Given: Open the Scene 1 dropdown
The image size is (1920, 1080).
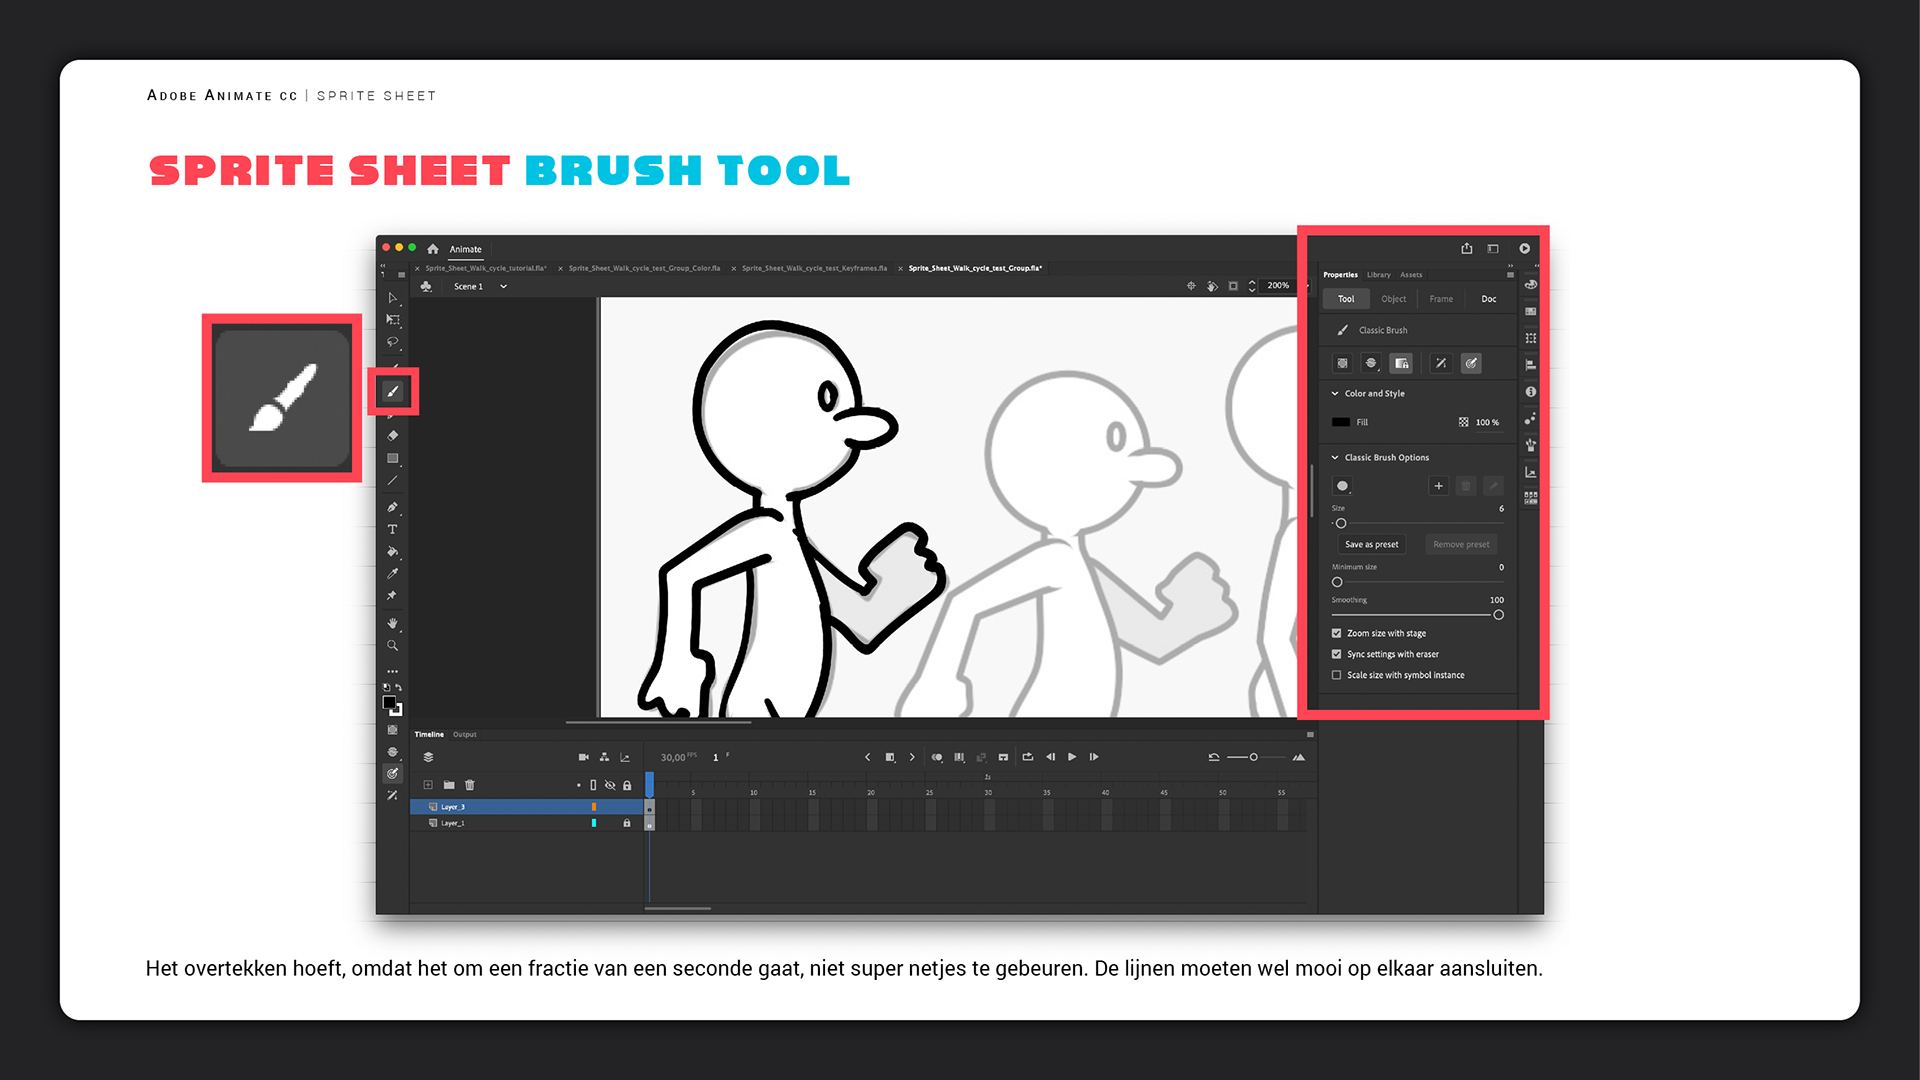Looking at the screenshot, I should pos(503,286).
